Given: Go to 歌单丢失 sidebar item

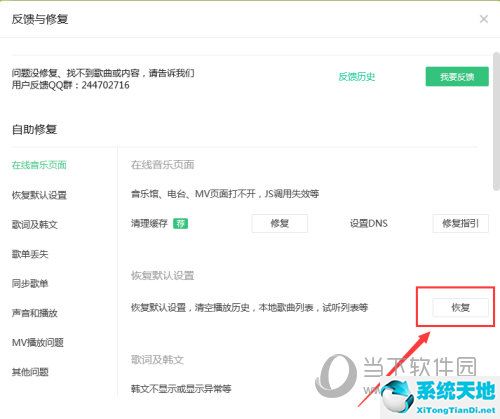Looking at the screenshot, I should click(30, 254).
